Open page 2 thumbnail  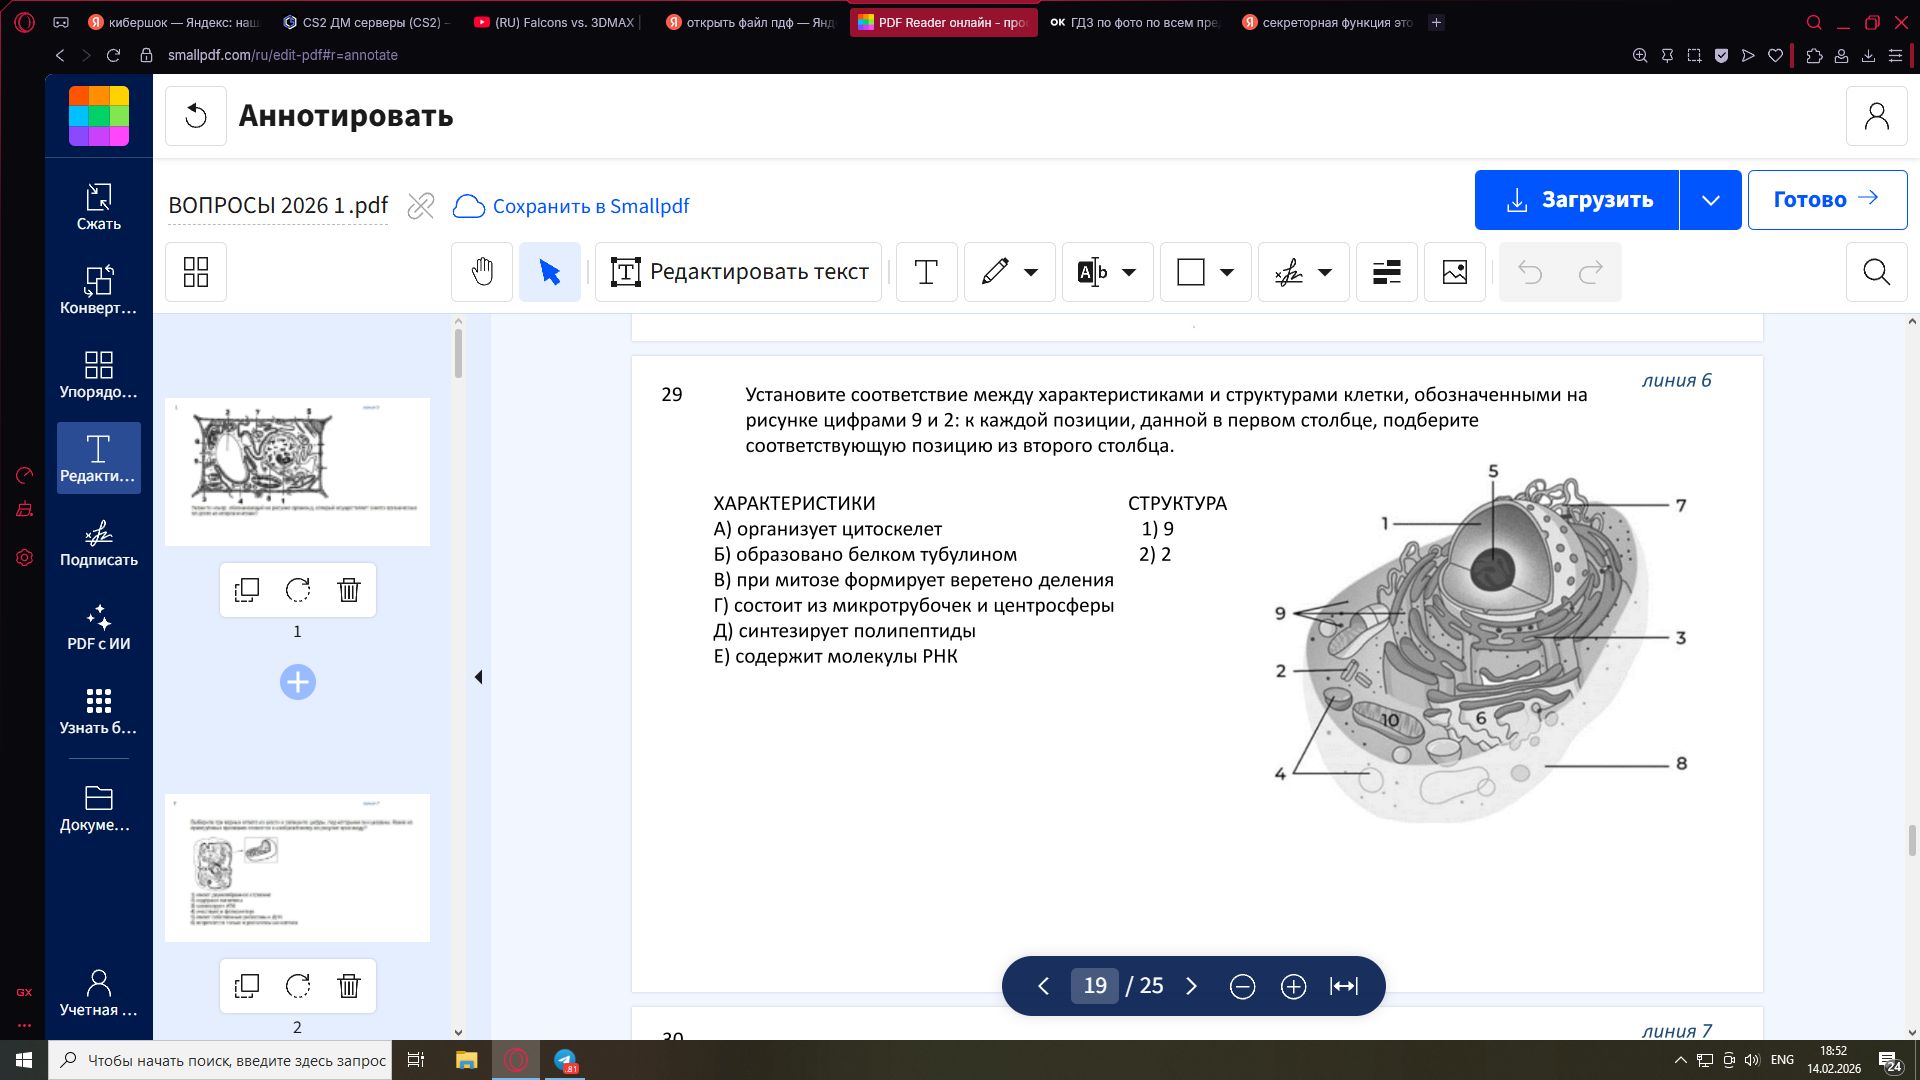tap(297, 867)
